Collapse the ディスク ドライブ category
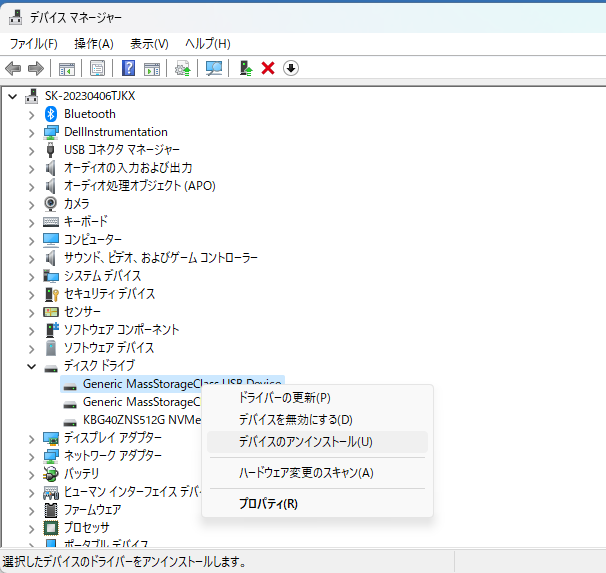The image size is (606, 573). [31, 366]
